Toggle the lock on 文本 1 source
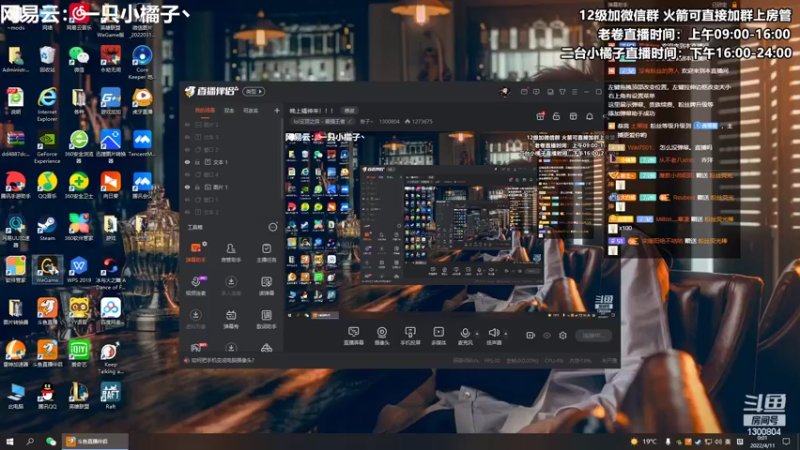Viewport: 800px width, 450px height. pyautogui.click(x=197, y=162)
